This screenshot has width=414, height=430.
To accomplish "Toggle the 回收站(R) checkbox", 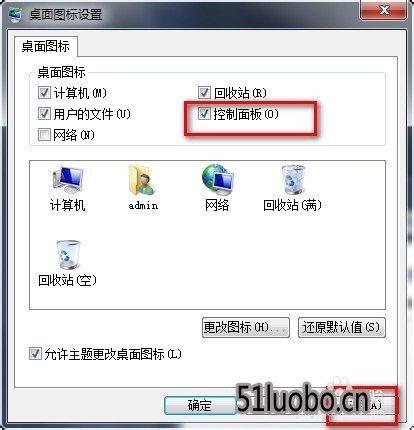I will pyautogui.click(x=204, y=93).
